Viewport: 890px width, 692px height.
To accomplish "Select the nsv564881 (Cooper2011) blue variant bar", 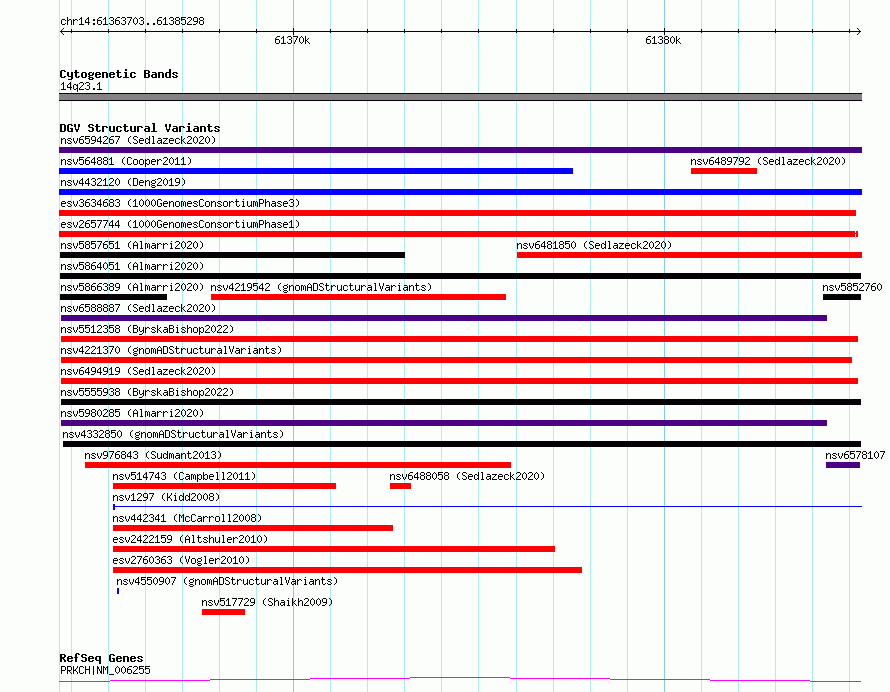I will 316,171.
